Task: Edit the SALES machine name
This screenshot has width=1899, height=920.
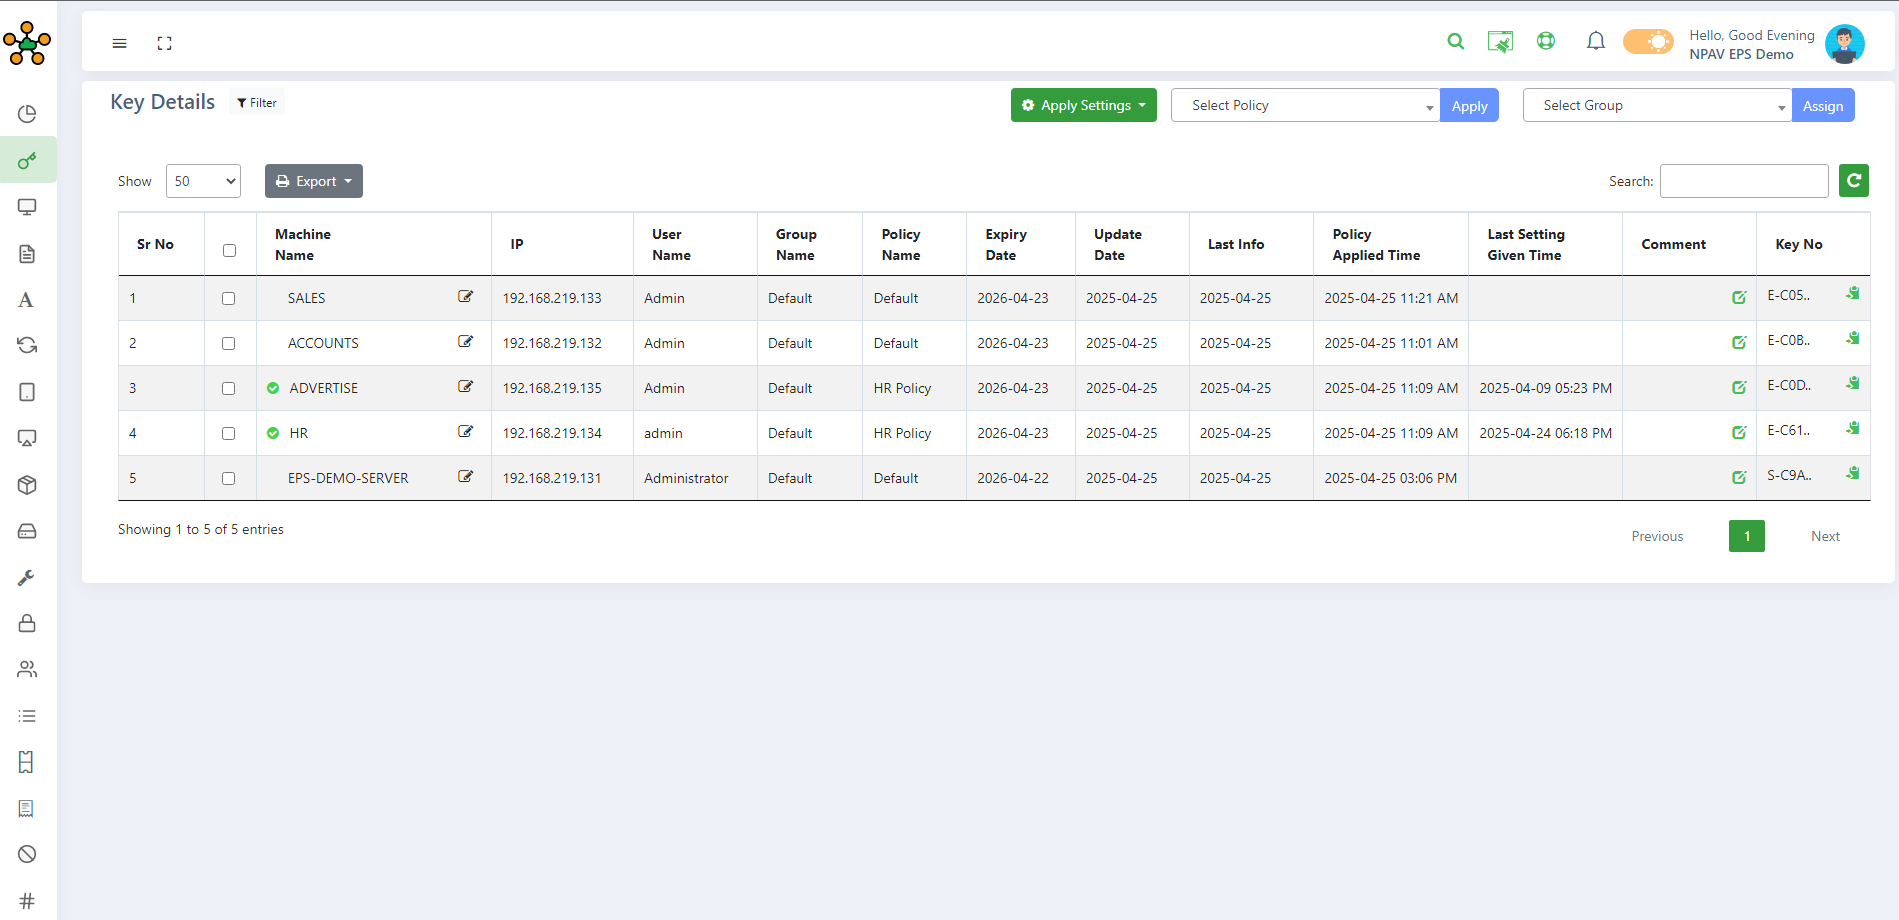Action: tap(465, 296)
